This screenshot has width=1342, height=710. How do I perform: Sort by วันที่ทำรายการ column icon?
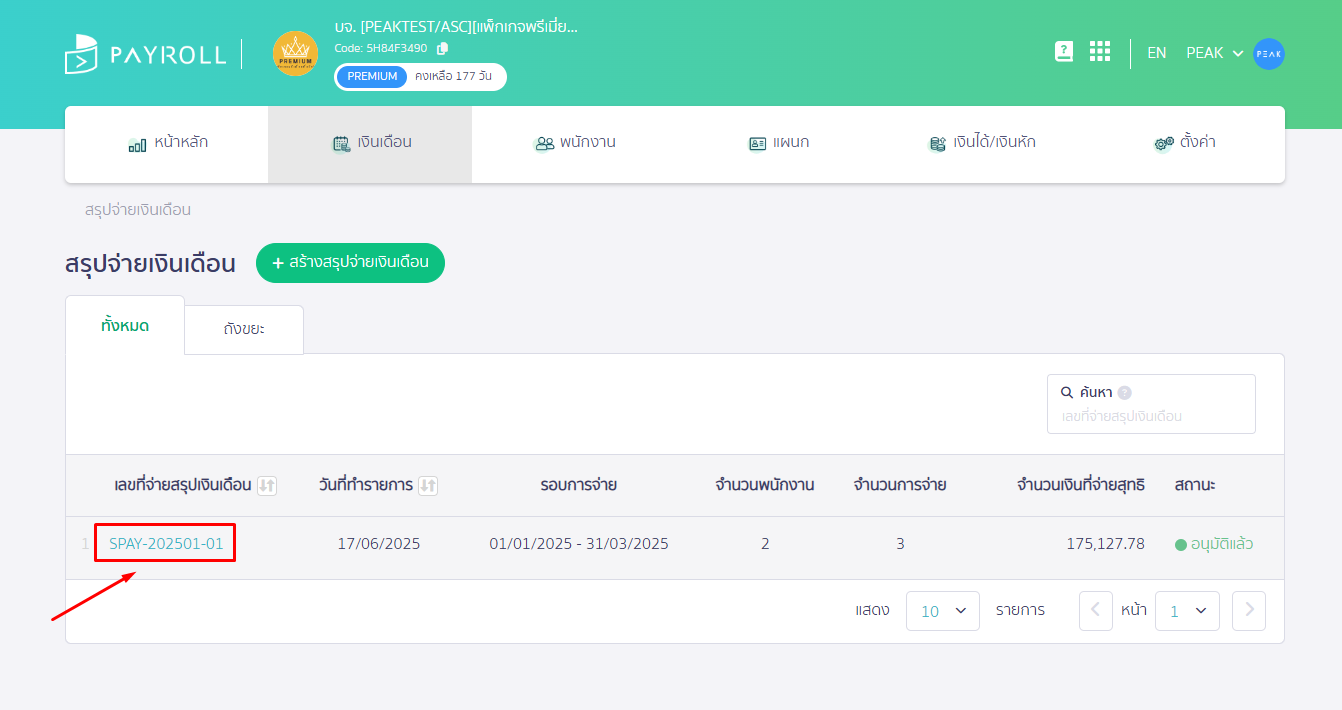click(x=428, y=486)
